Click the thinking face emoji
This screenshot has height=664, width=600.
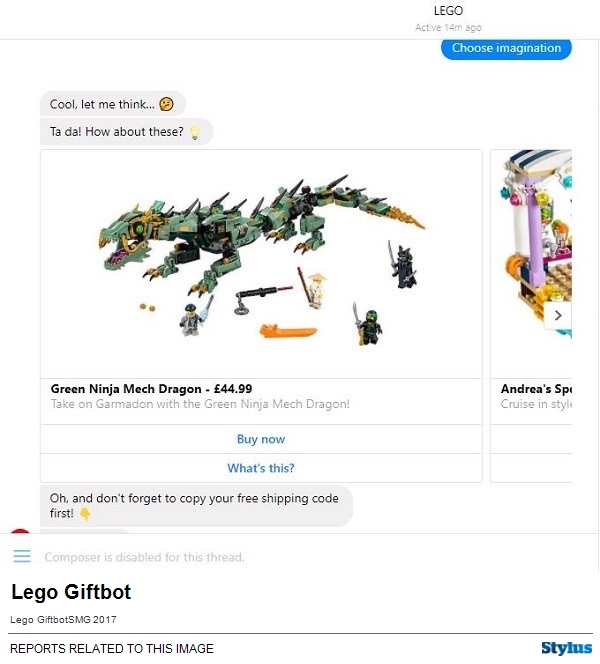[x=167, y=104]
